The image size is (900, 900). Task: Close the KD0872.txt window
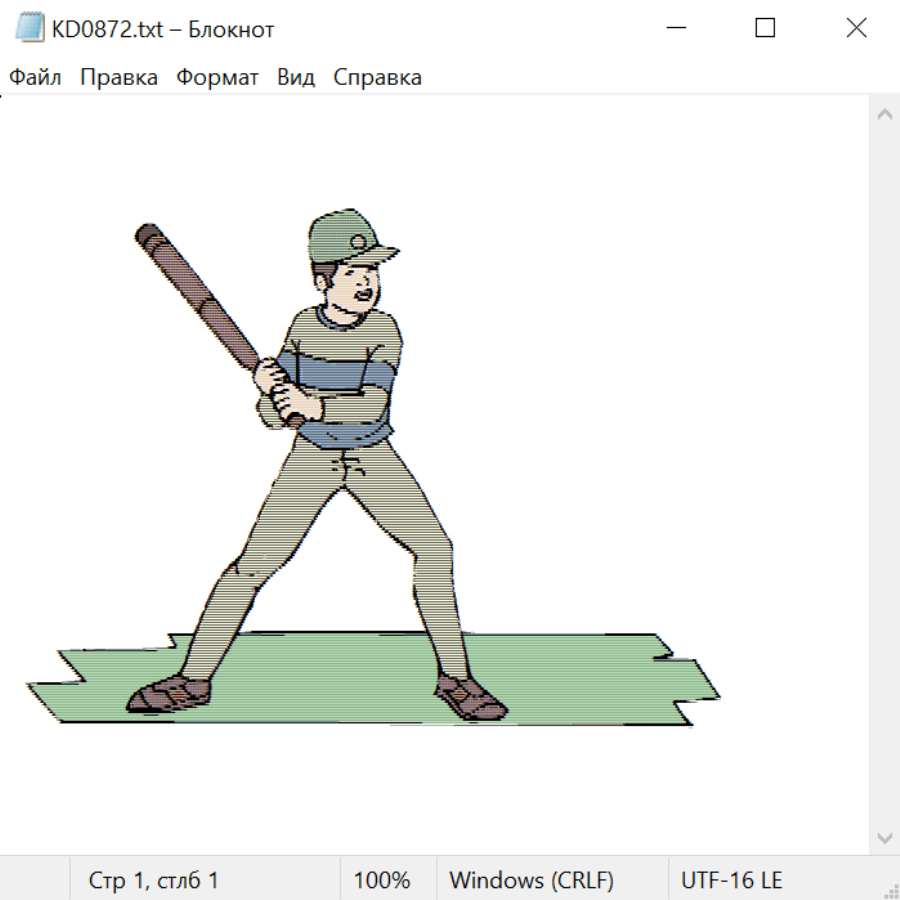coord(856,29)
